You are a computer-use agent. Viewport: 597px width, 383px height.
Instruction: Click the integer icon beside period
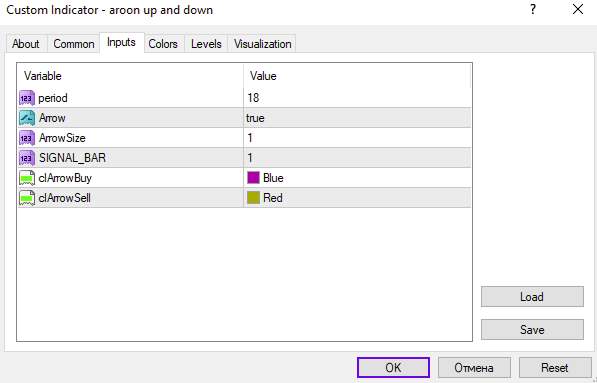[27, 98]
